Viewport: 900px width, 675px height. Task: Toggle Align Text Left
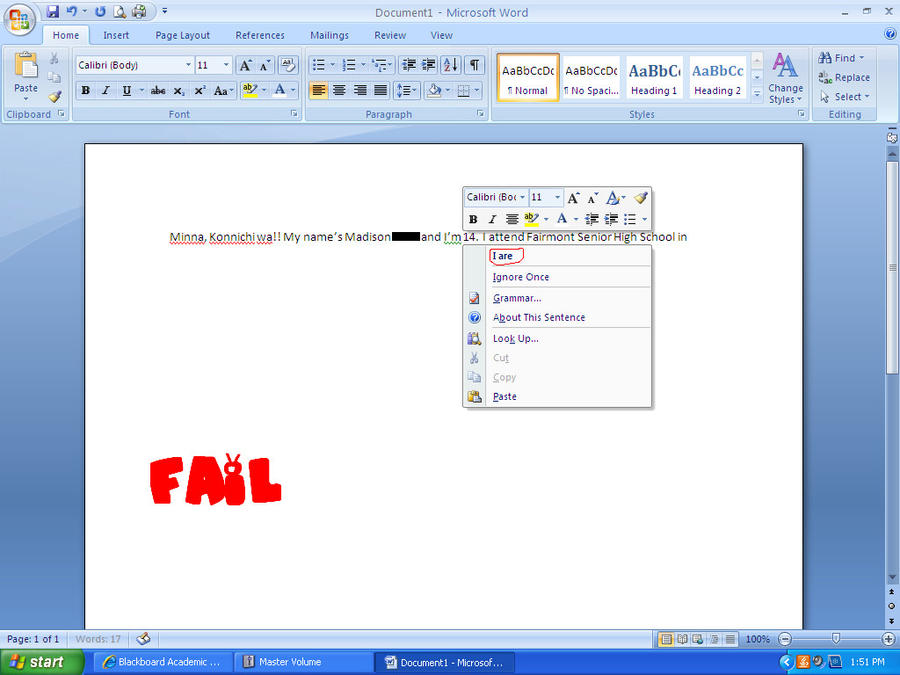[x=319, y=91]
